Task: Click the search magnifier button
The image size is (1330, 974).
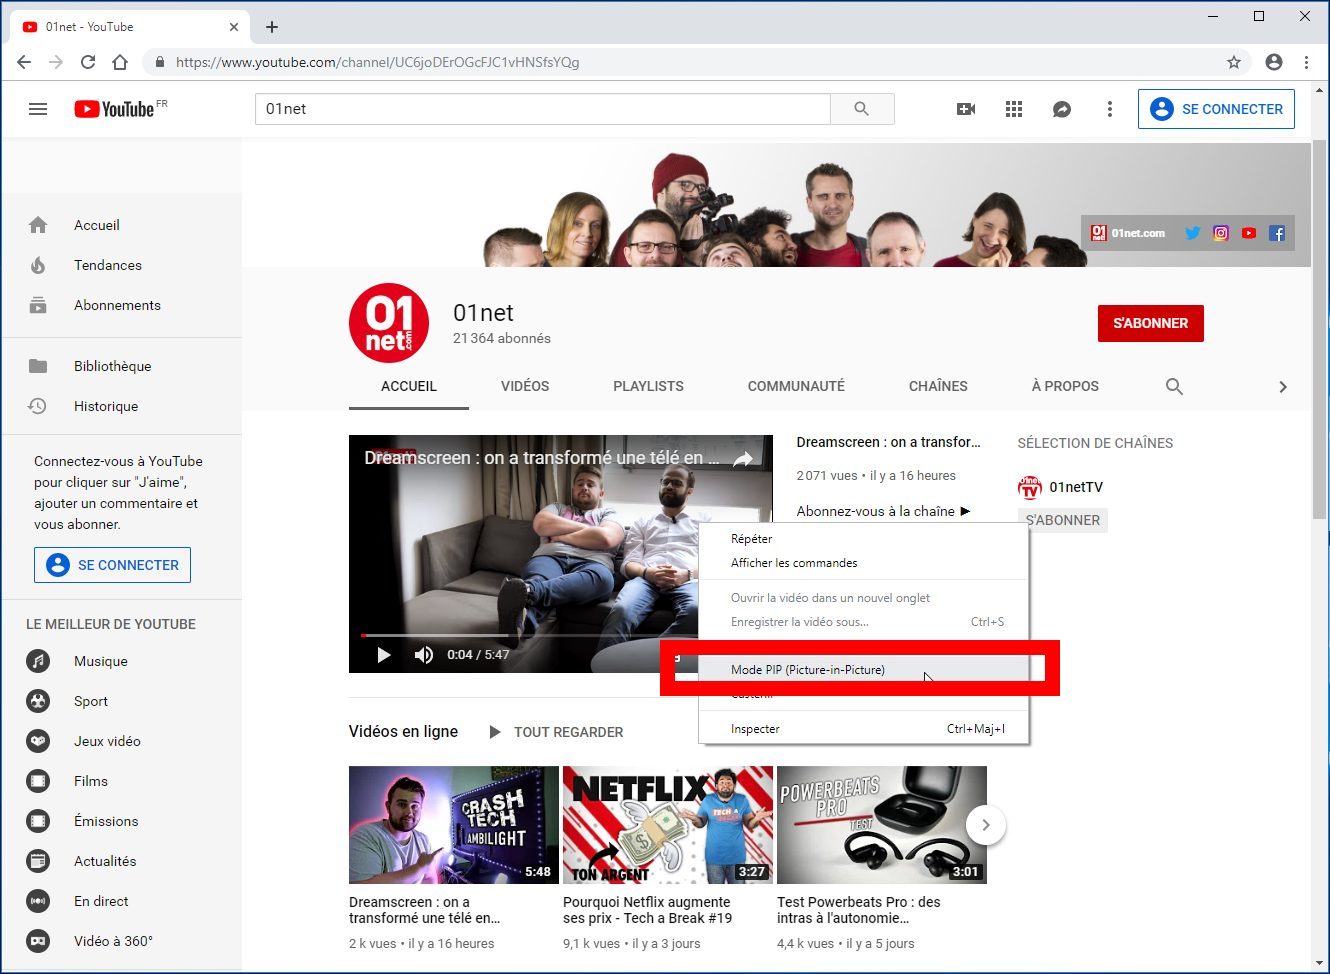Action: click(862, 109)
